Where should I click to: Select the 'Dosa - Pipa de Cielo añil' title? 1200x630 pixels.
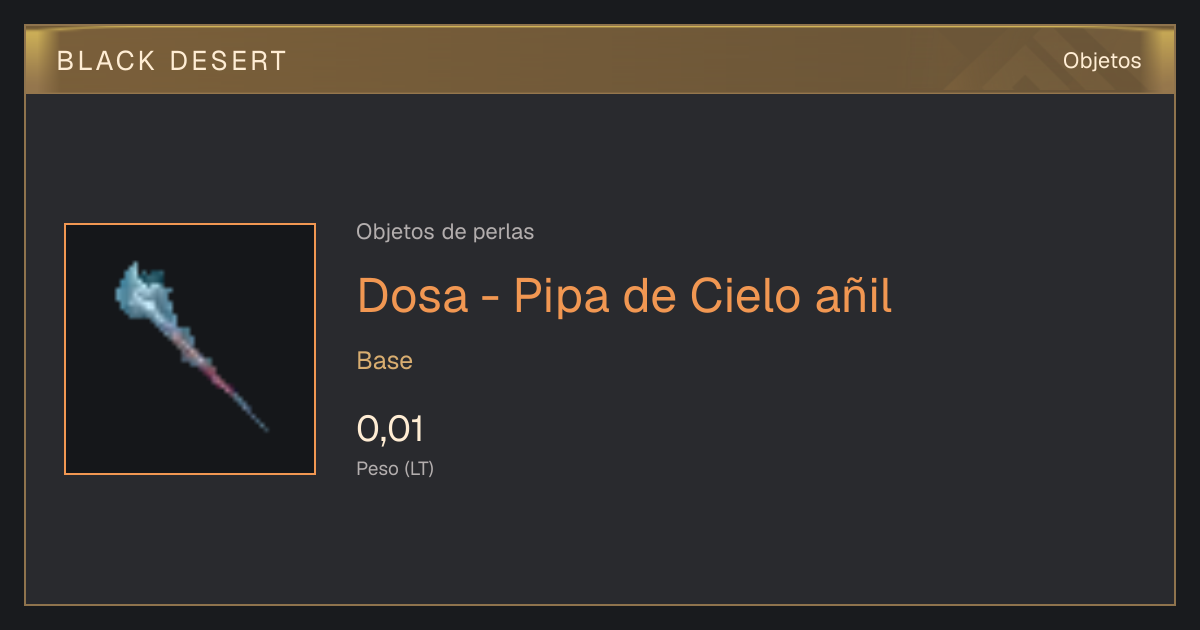(x=624, y=295)
